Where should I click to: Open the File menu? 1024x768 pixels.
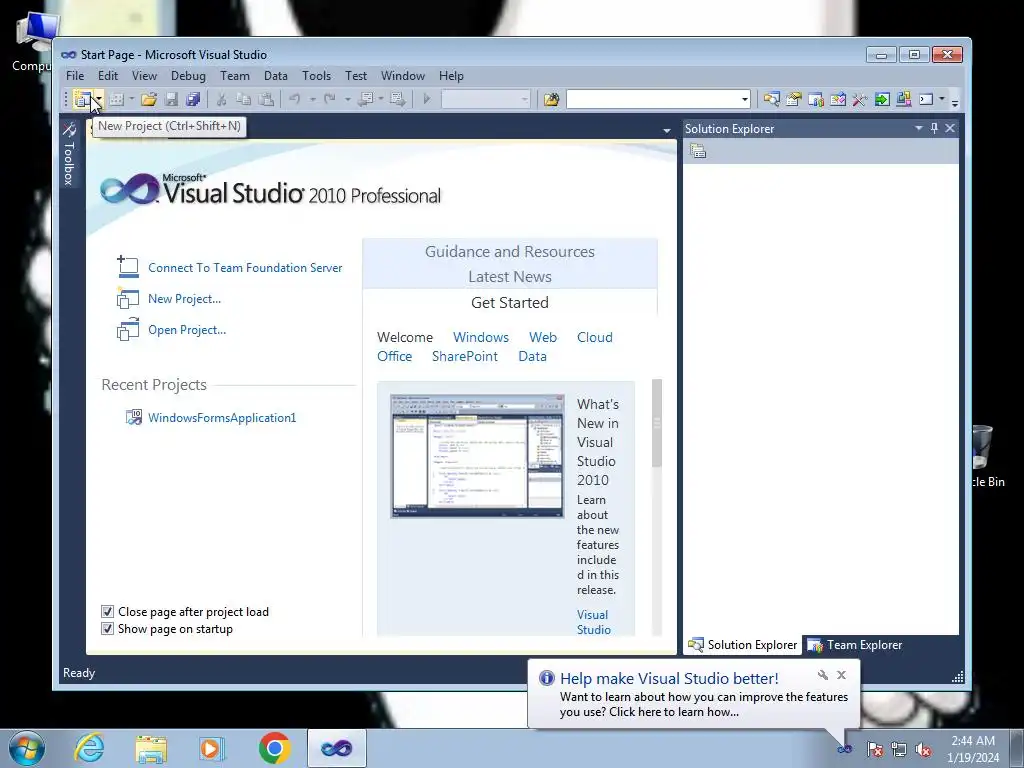click(x=75, y=76)
